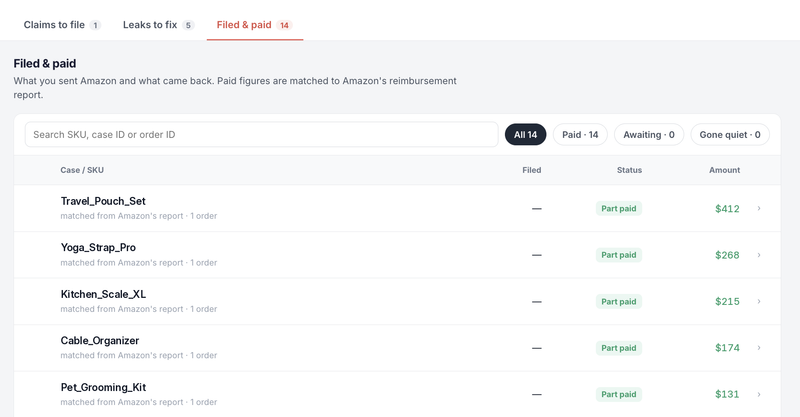Click the Filed column header
The image size is (800, 417).
click(x=532, y=170)
